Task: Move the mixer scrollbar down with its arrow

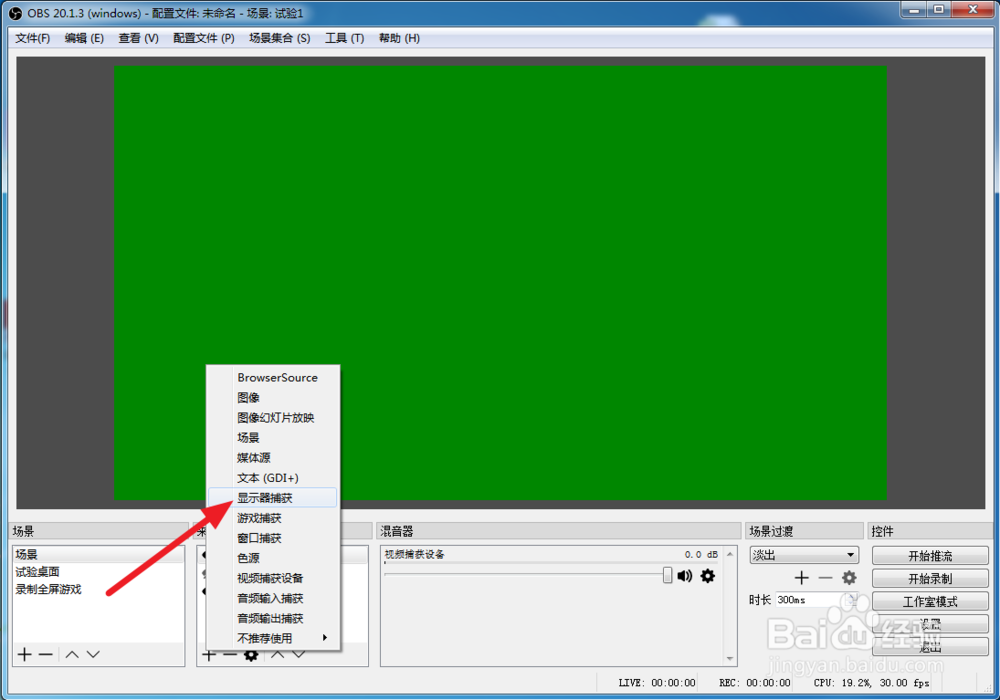Action: pos(730,659)
